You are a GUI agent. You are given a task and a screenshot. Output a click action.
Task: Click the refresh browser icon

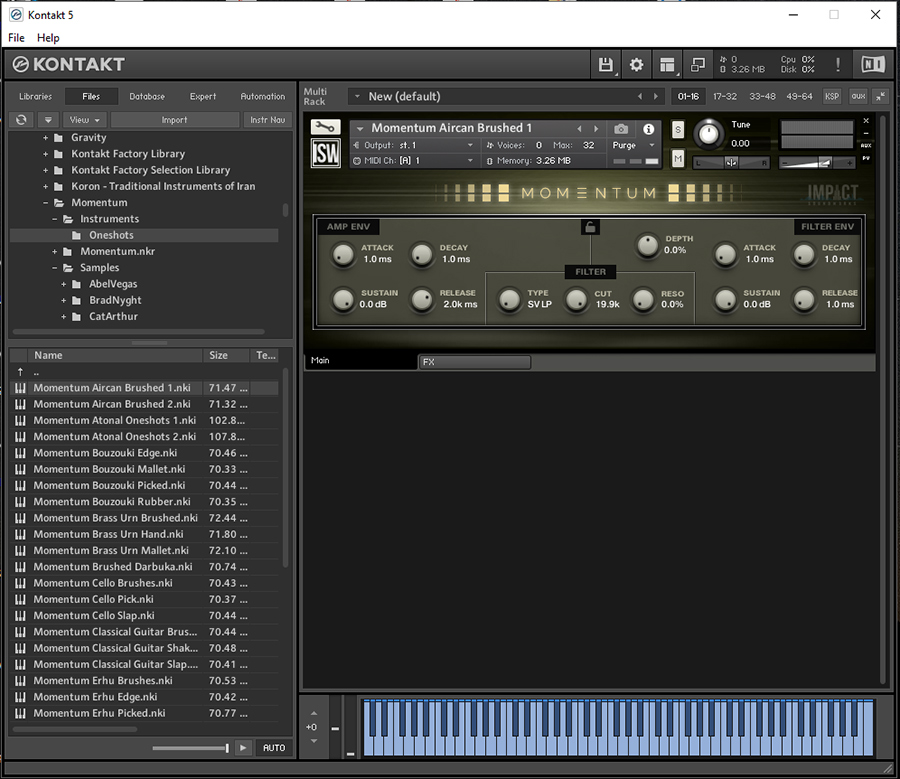21,119
